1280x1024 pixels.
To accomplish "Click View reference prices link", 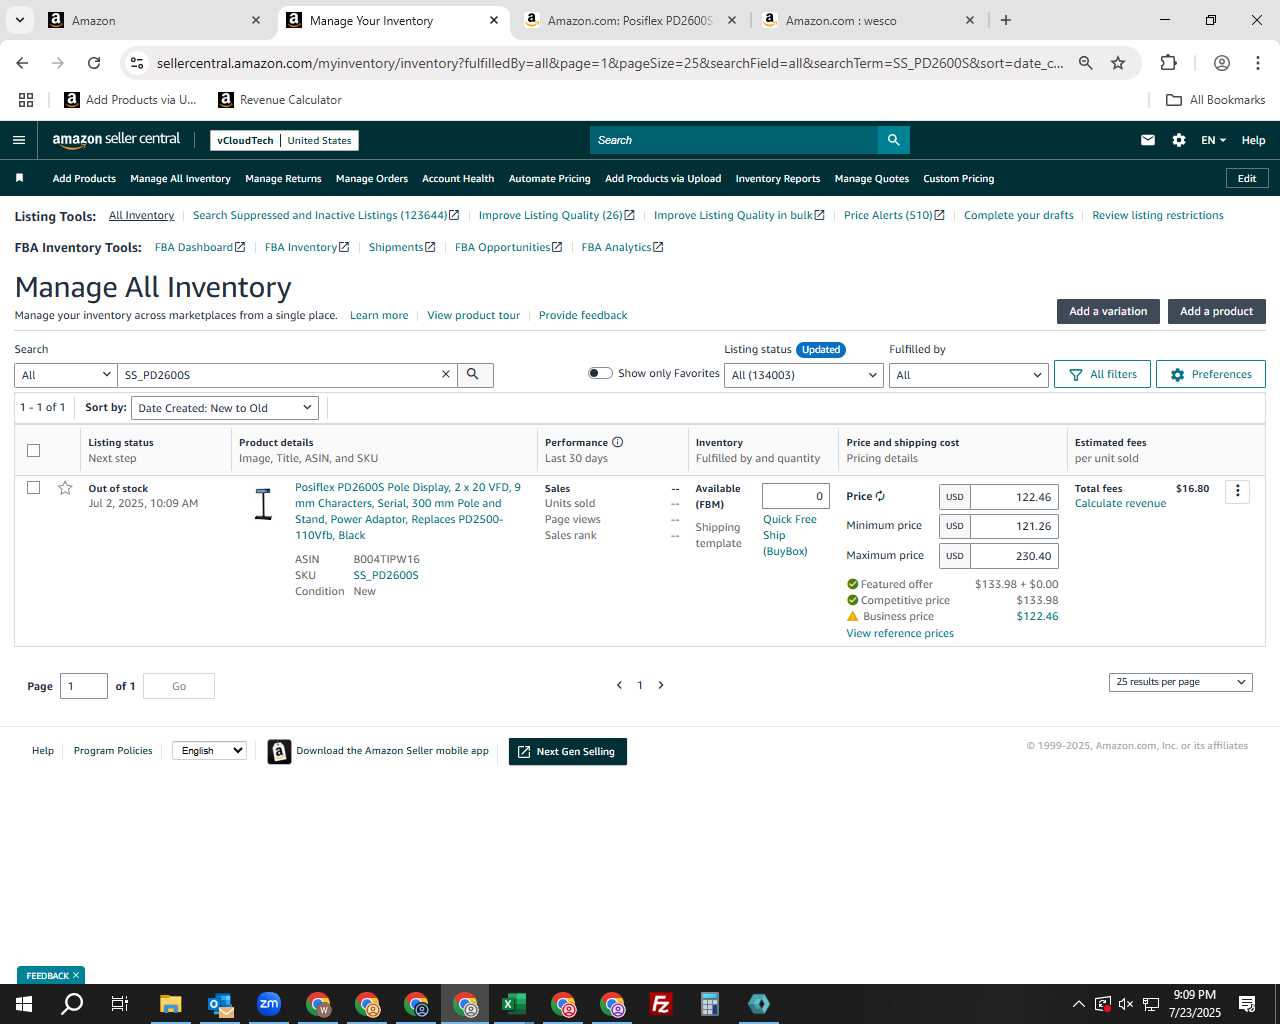I will [x=900, y=633].
